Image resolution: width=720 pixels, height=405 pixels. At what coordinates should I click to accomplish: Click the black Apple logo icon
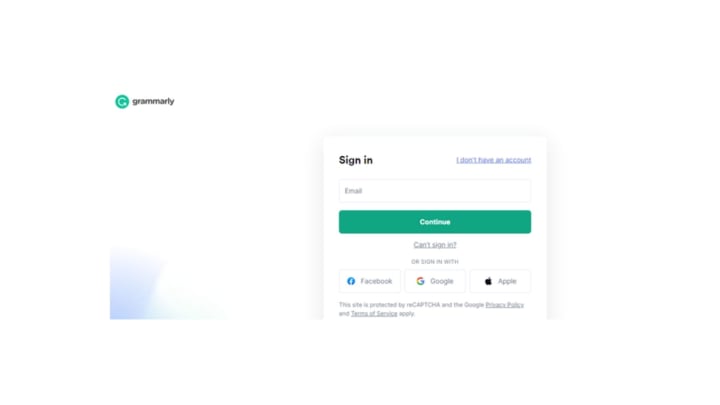488,281
